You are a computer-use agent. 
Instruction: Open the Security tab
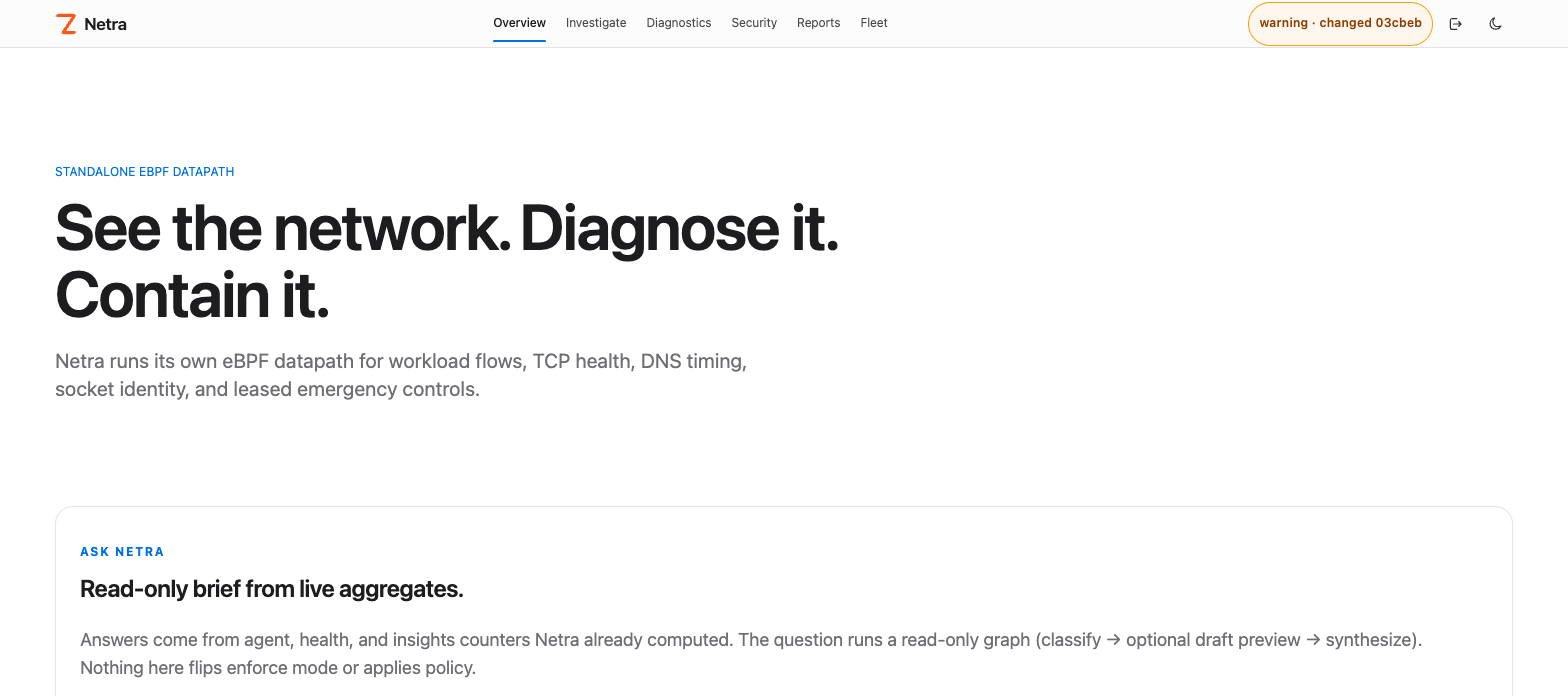point(754,23)
